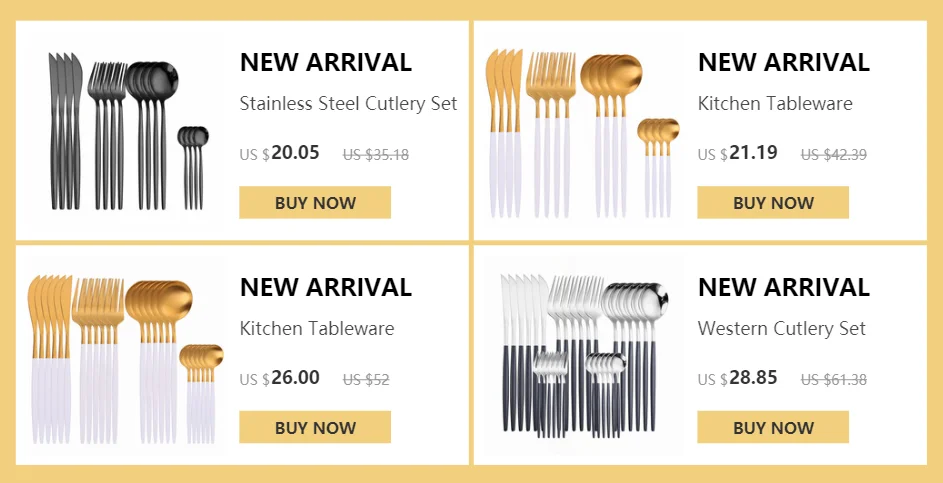Click the US $21.19 sale price
943x483 pixels.
click(x=737, y=153)
